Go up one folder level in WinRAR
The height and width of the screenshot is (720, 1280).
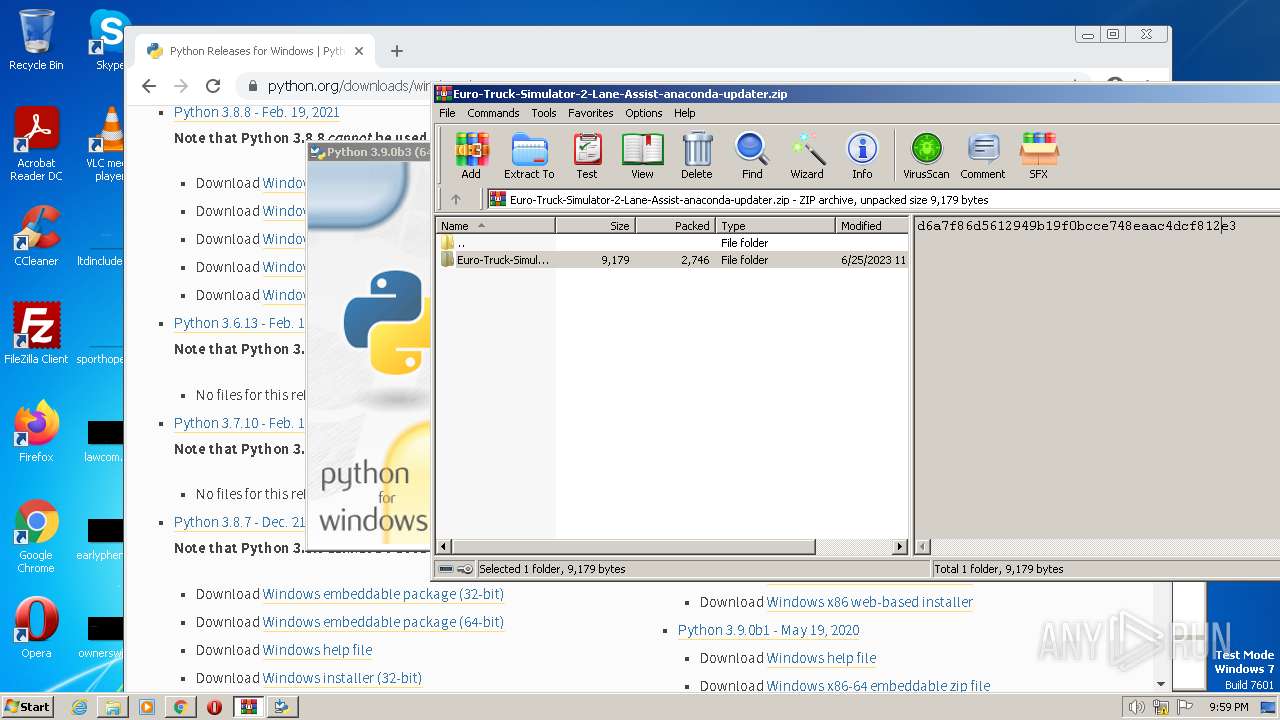tap(456, 199)
